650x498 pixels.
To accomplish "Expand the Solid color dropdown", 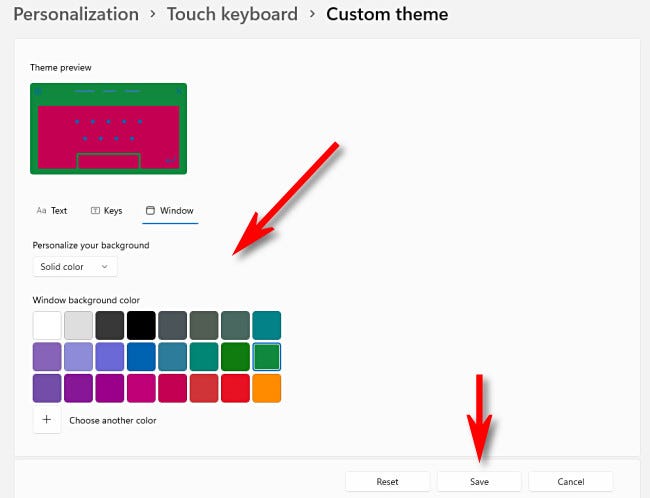I will [75, 267].
